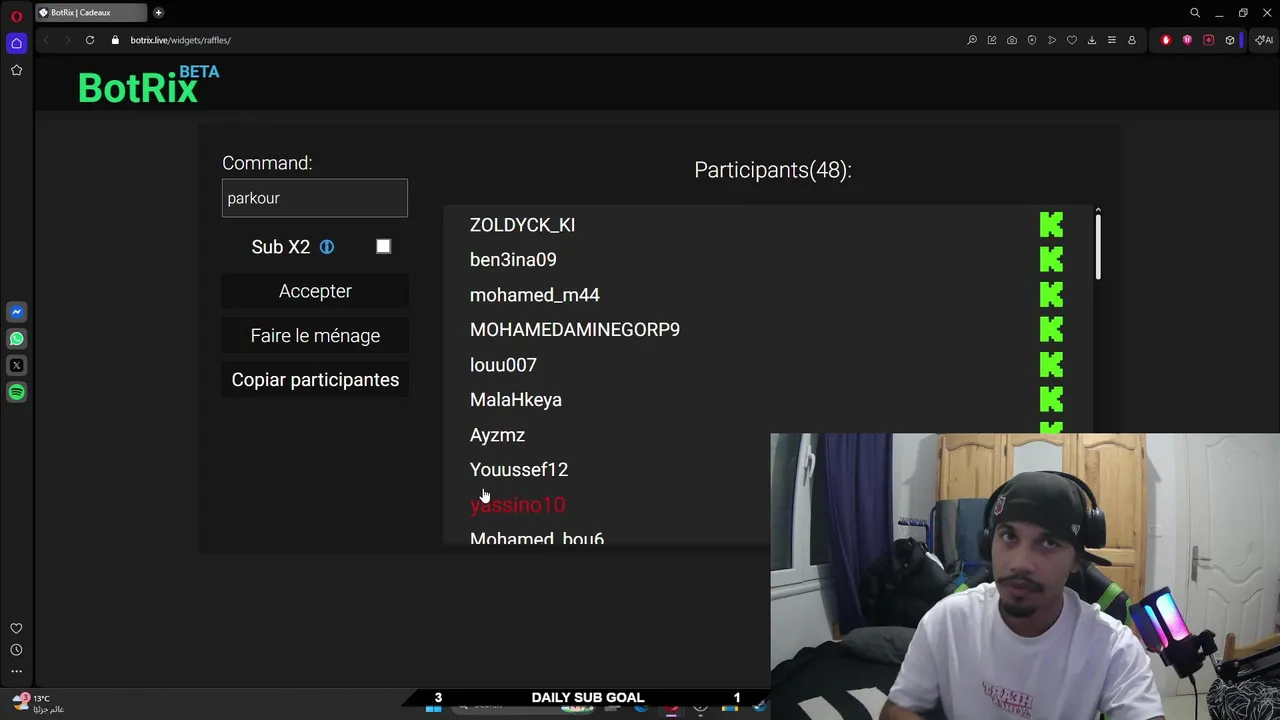1280x720 pixels.
Task: Click the Opera start page home icon
Action: coord(16,43)
